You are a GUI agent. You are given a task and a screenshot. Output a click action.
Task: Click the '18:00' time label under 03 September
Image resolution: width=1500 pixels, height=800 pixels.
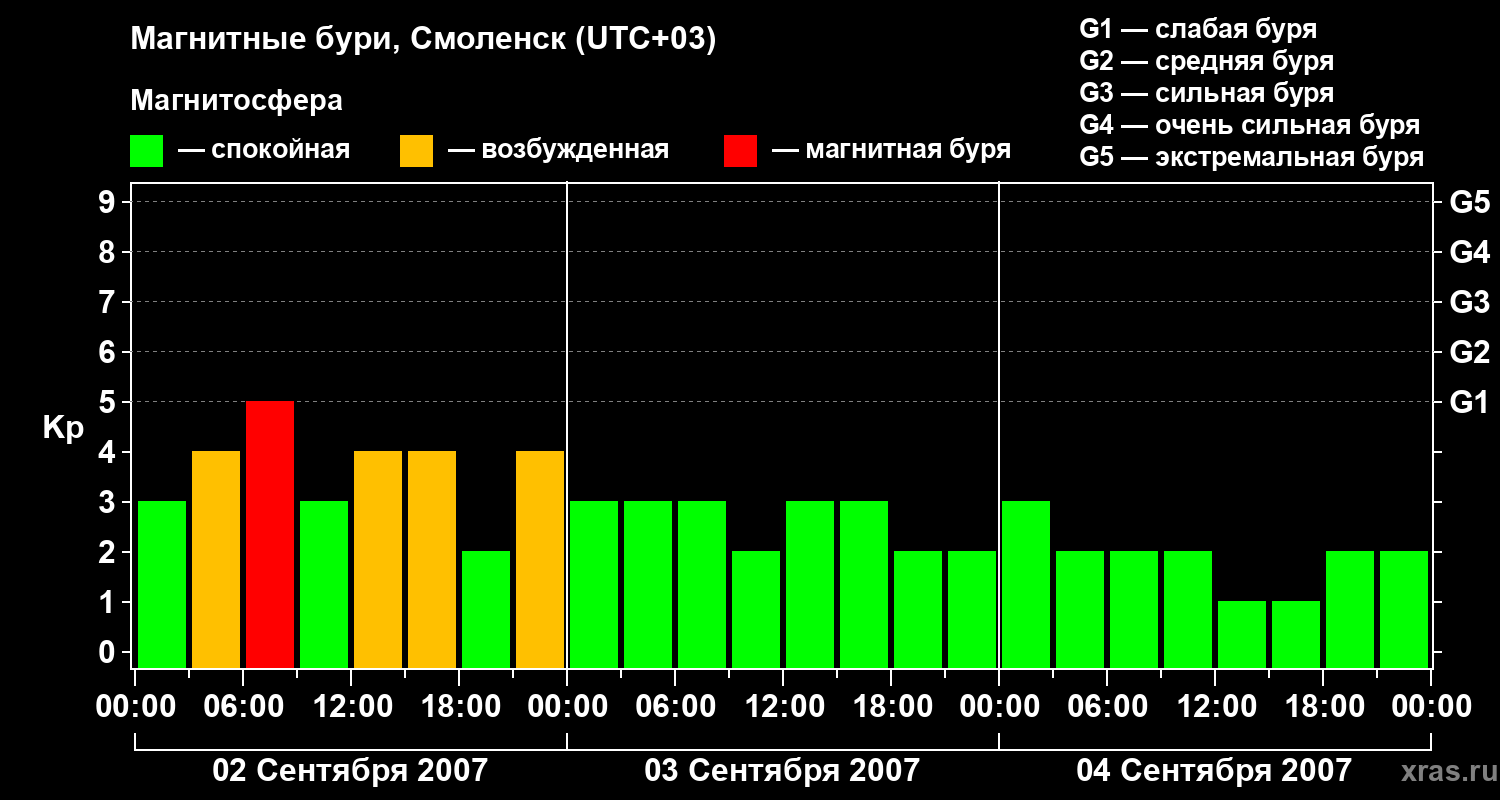pos(891,707)
